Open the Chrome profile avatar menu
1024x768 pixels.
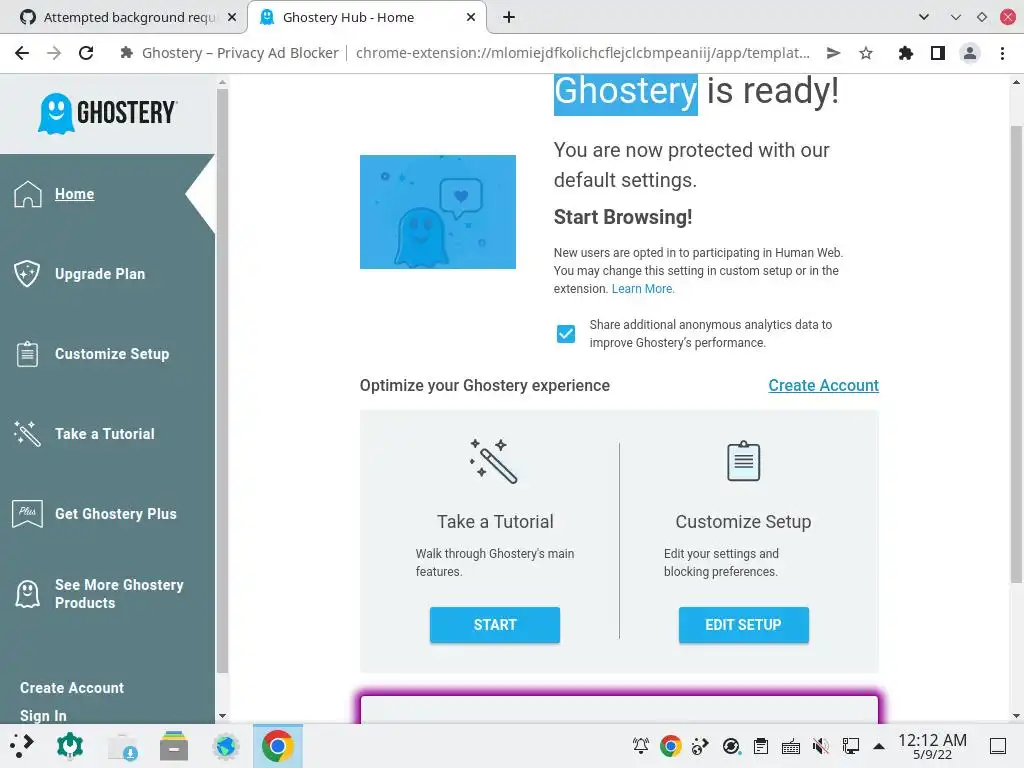click(x=970, y=53)
